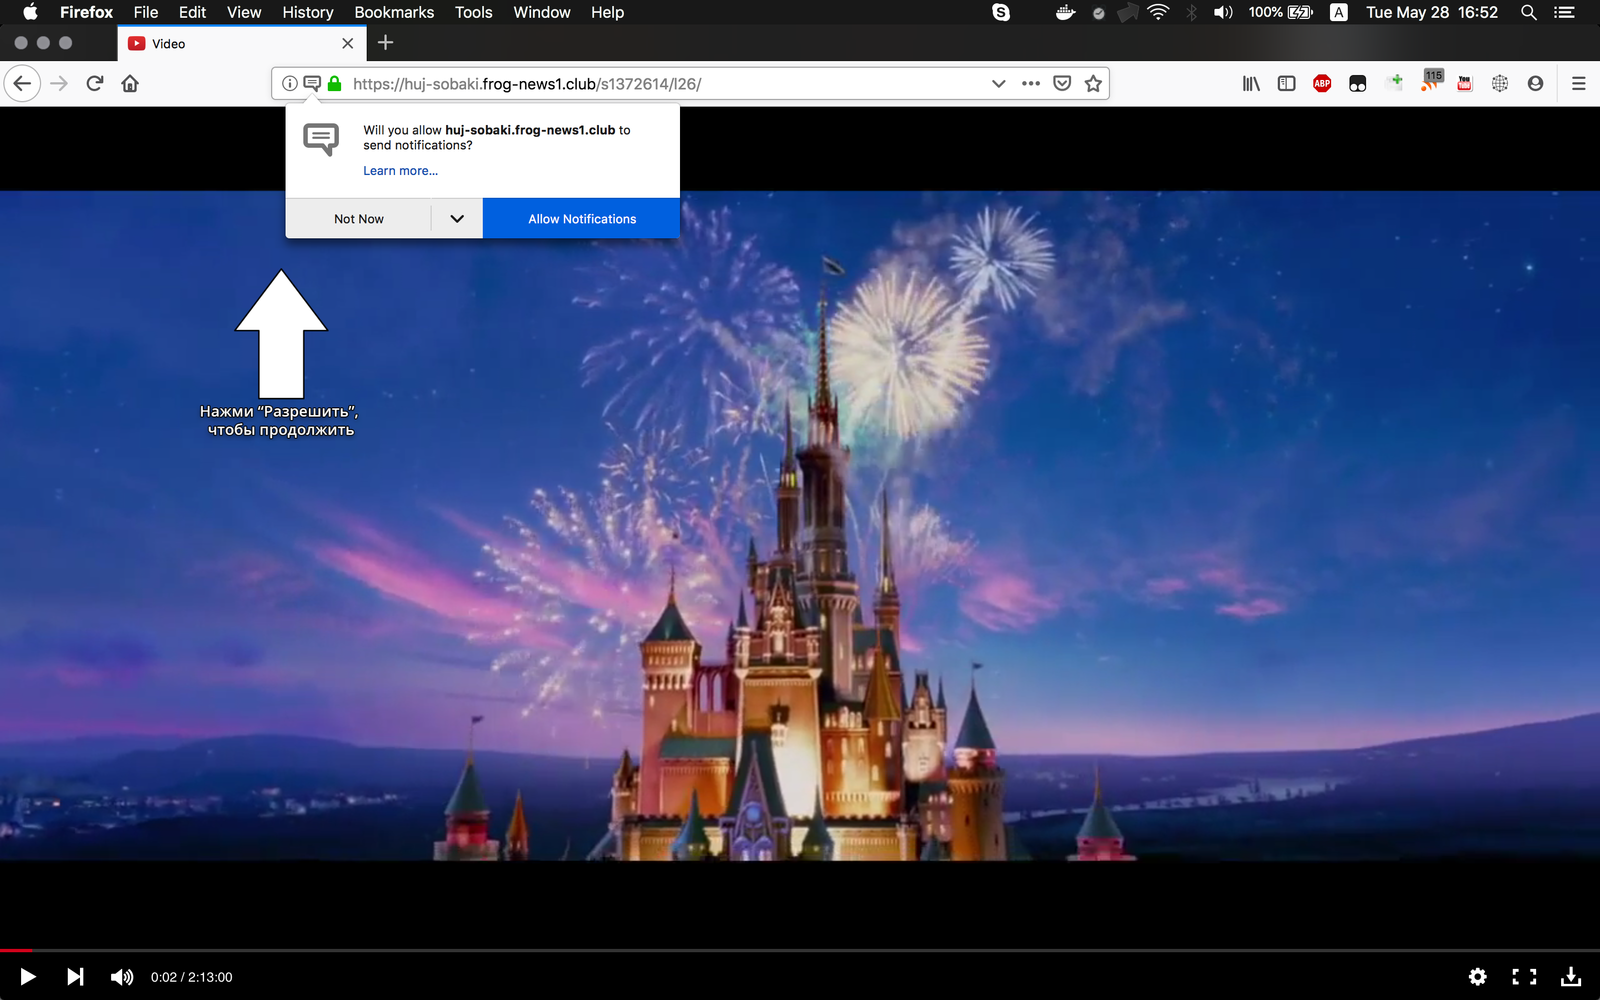Open the Tools menu
The height and width of the screenshot is (1000, 1600).
473,12
